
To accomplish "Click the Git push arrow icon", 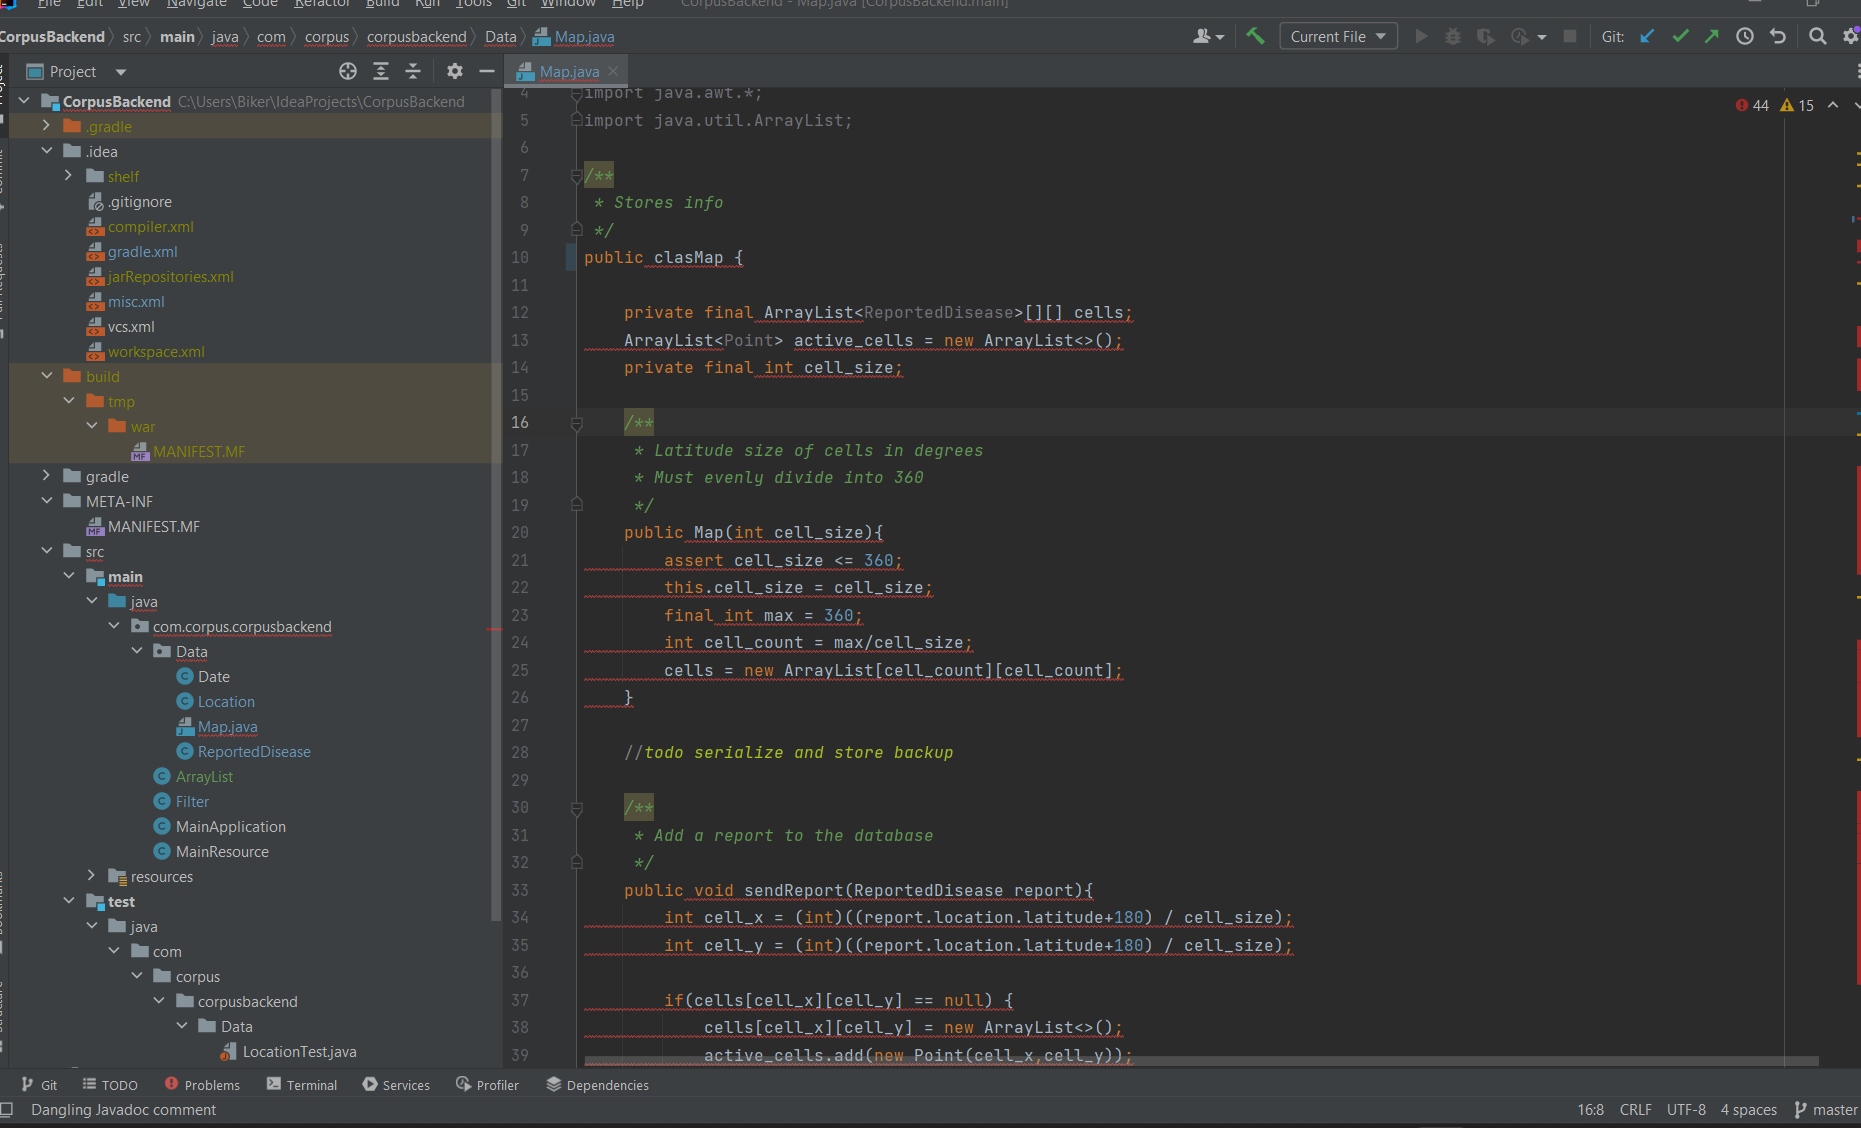I will coord(1712,37).
